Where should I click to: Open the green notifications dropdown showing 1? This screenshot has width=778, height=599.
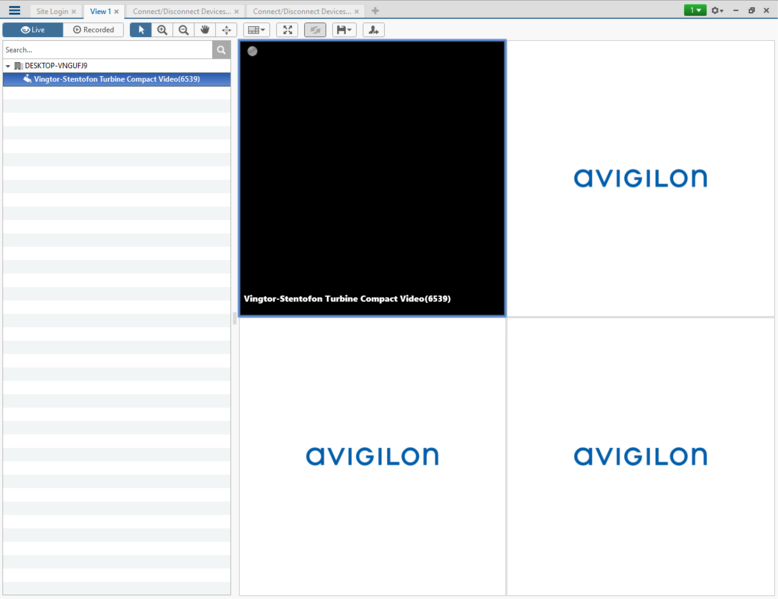click(x=695, y=10)
